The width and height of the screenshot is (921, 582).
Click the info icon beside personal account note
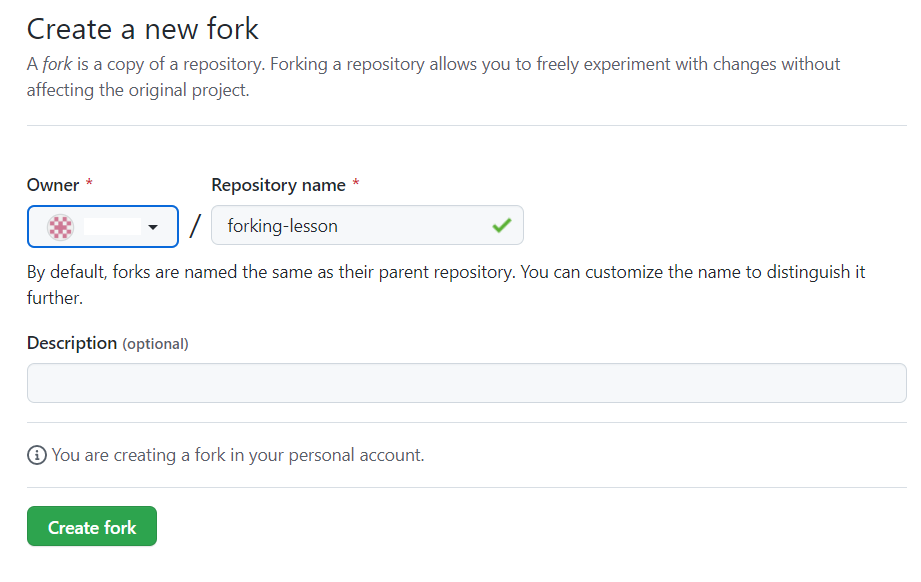point(37,456)
